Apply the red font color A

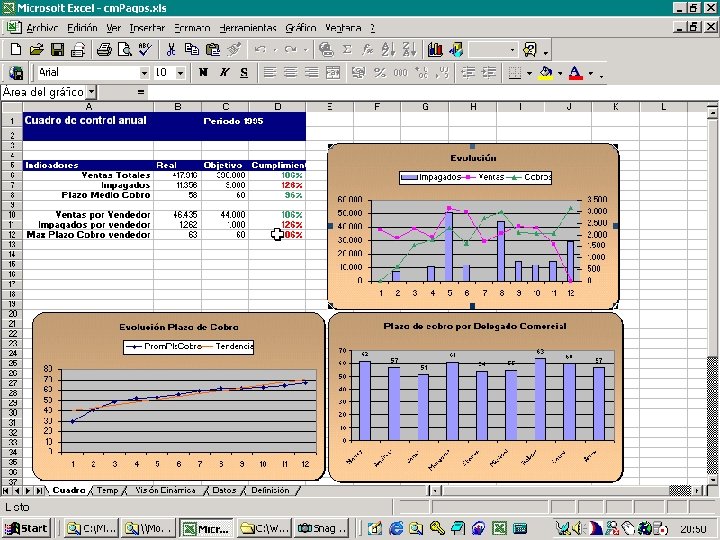click(575, 73)
